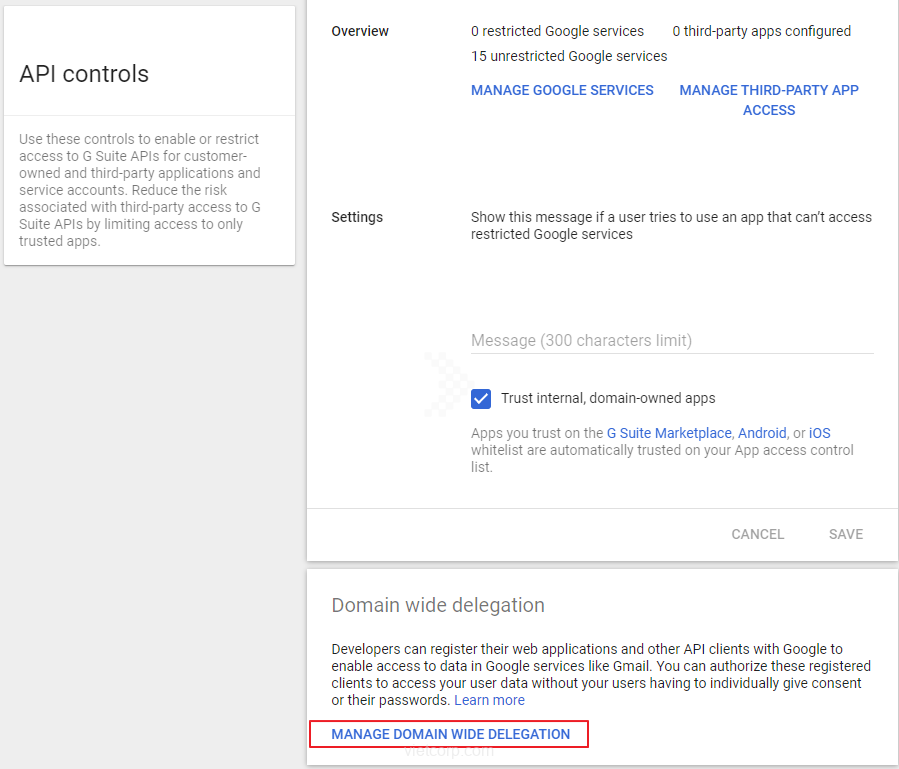Open the G Suite Marketplace link
Screen dimensions: 899x769
pos(669,433)
